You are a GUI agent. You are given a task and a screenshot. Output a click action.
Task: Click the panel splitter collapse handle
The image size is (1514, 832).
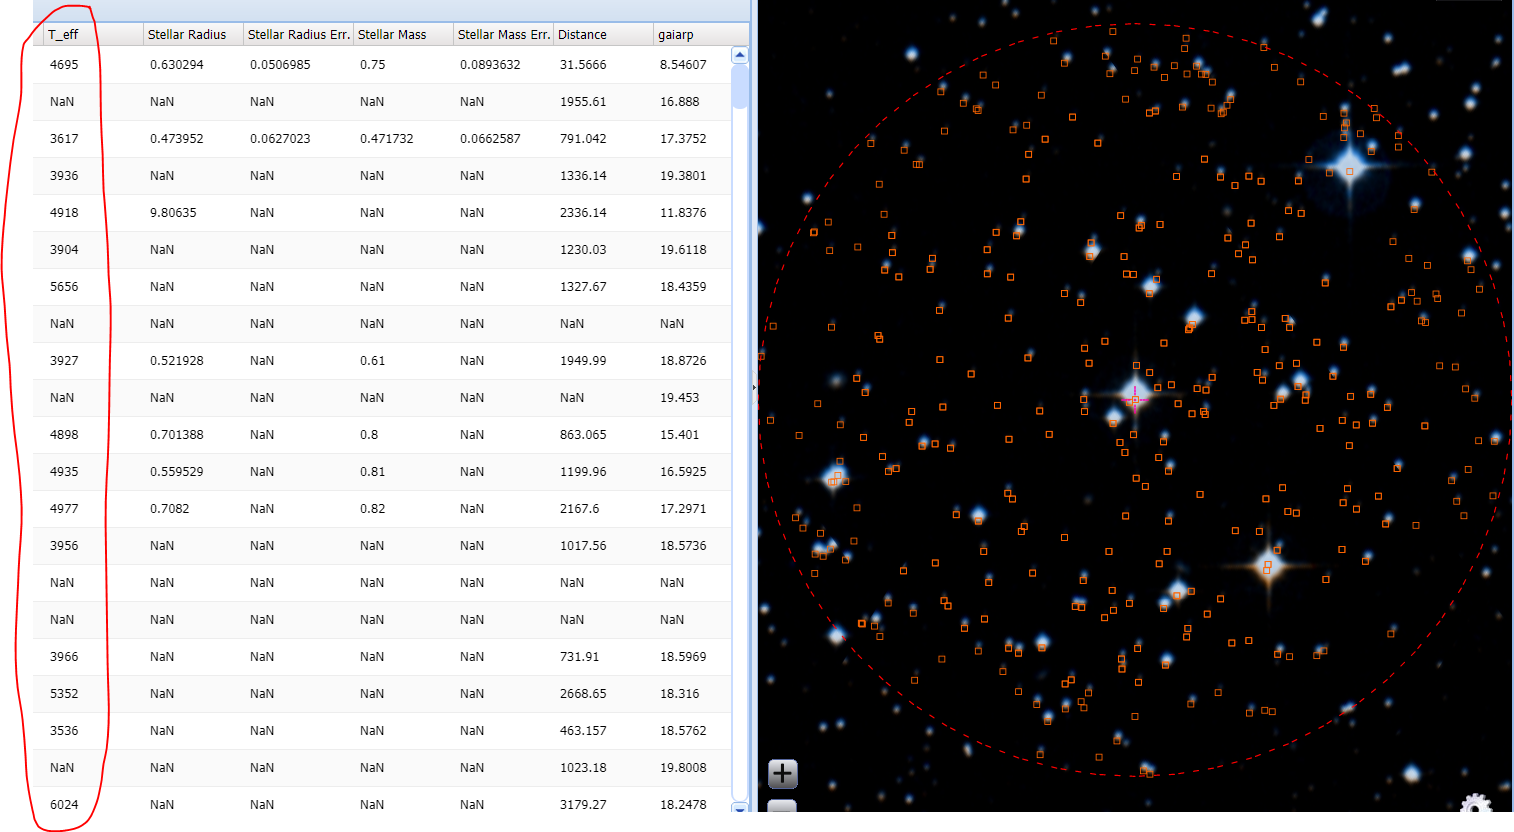(753, 387)
